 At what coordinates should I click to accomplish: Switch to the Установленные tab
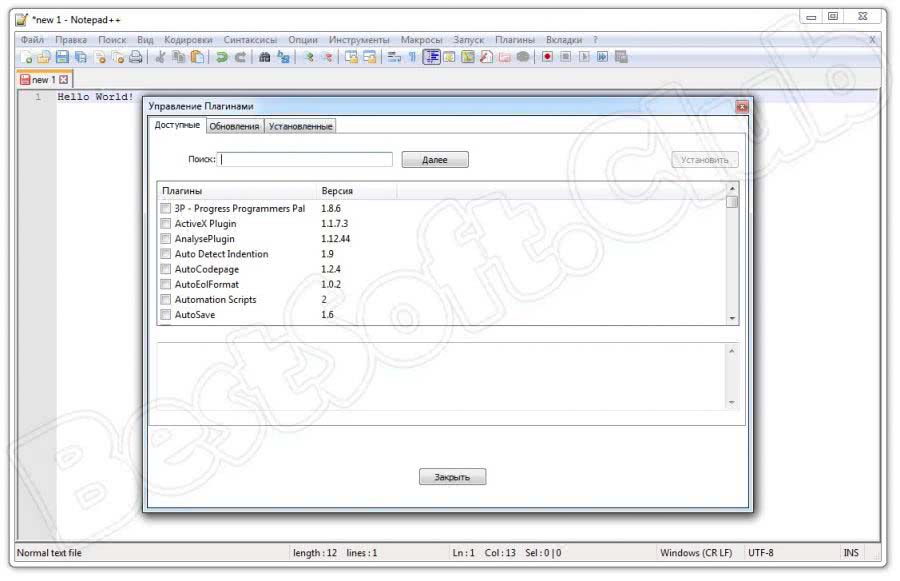(x=300, y=126)
